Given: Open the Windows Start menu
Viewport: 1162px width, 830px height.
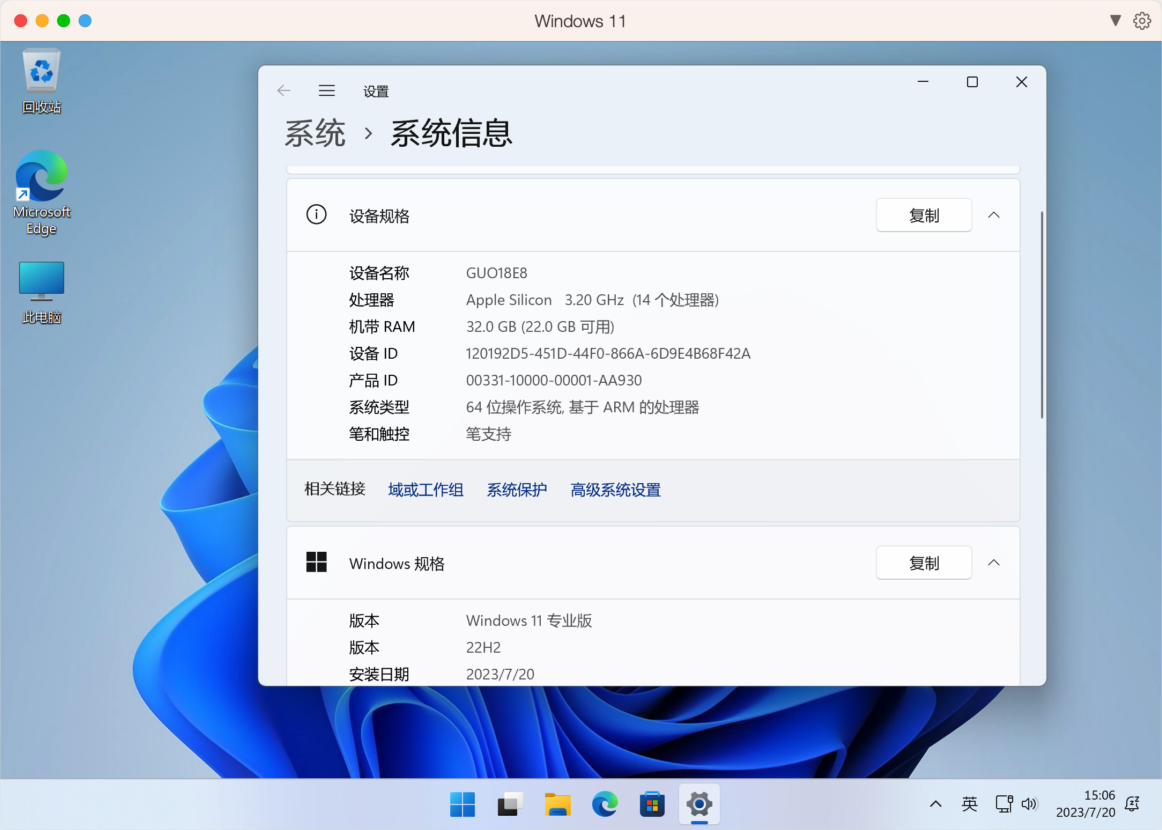Looking at the screenshot, I should coord(462,804).
